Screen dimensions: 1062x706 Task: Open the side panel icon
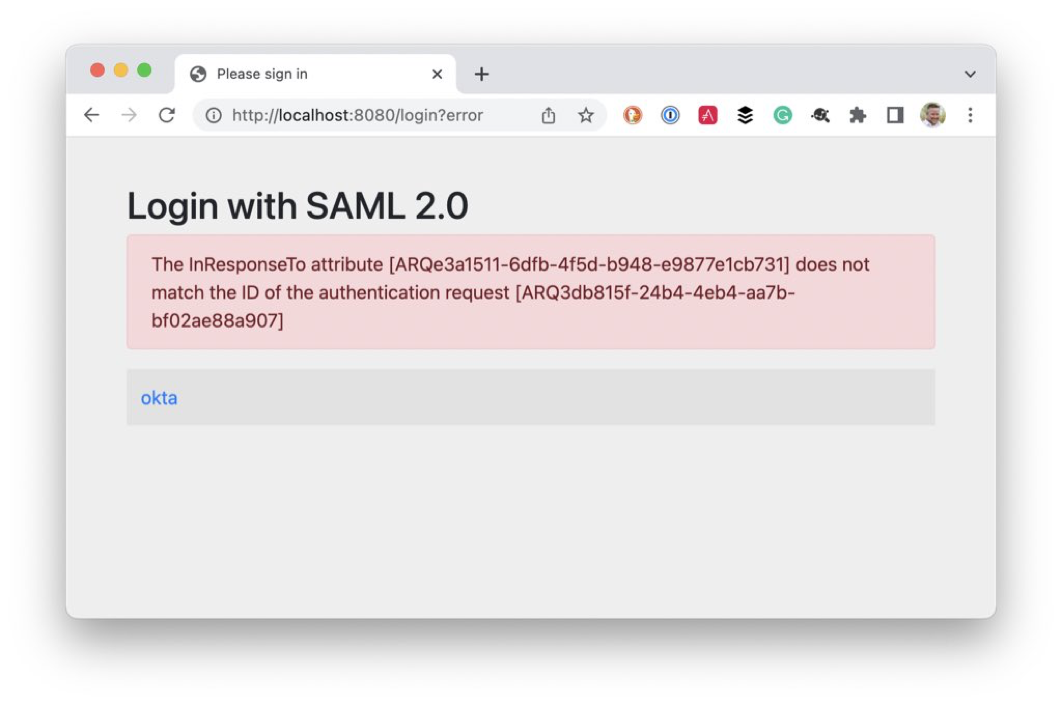[x=894, y=114]
